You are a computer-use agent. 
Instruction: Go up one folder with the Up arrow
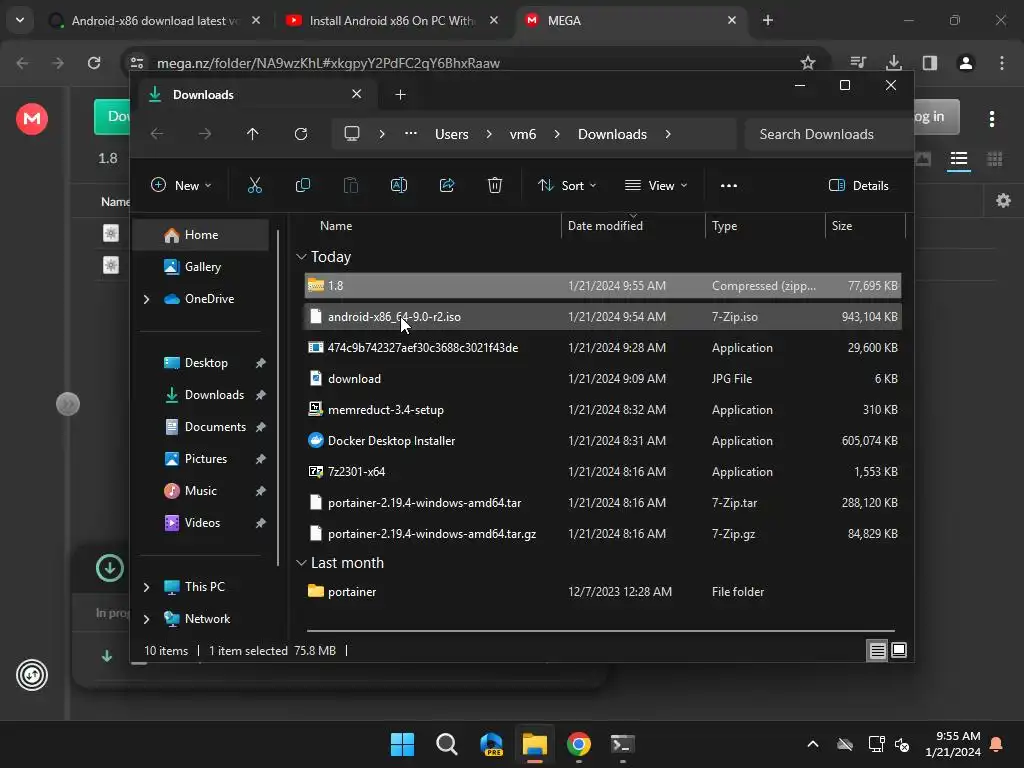pos(253,134)
